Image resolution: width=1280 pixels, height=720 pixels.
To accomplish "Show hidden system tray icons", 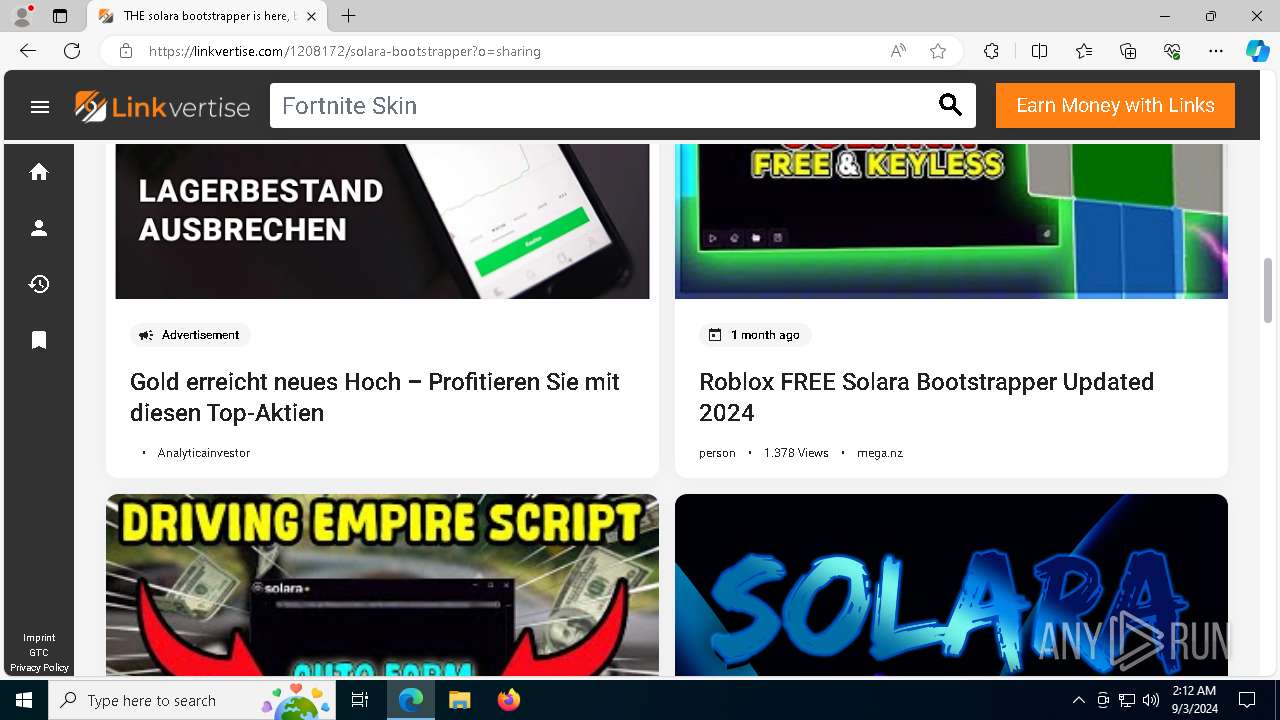I will click(1078, 700).
